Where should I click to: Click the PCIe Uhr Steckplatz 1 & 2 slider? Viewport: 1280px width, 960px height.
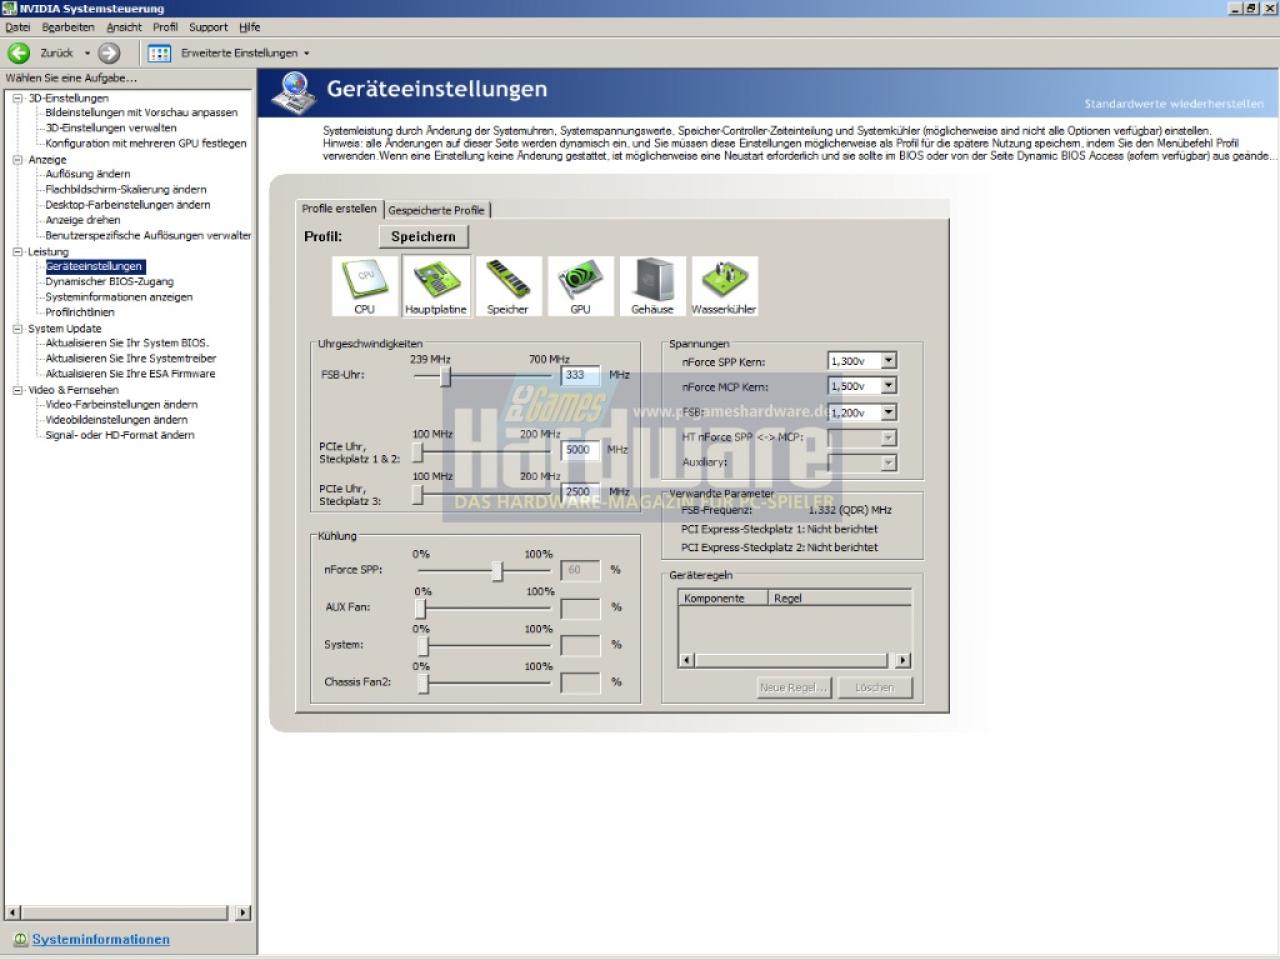418,453
